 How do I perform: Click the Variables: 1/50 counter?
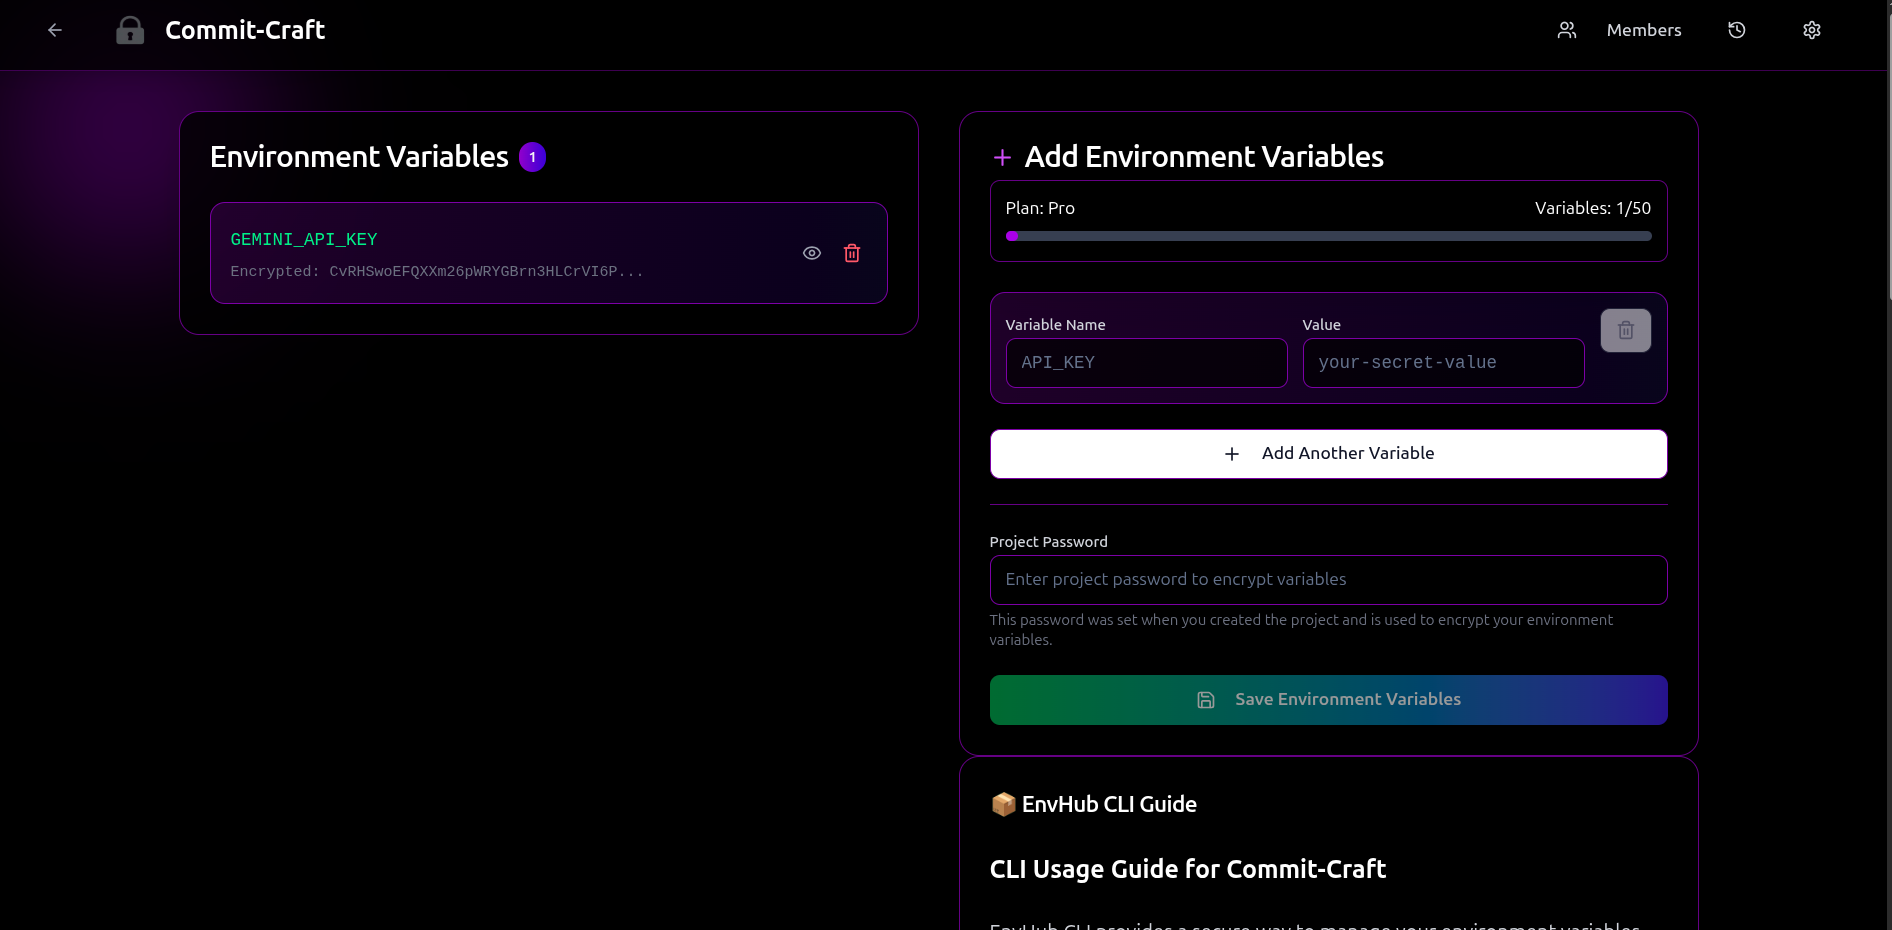(1593, 208)
